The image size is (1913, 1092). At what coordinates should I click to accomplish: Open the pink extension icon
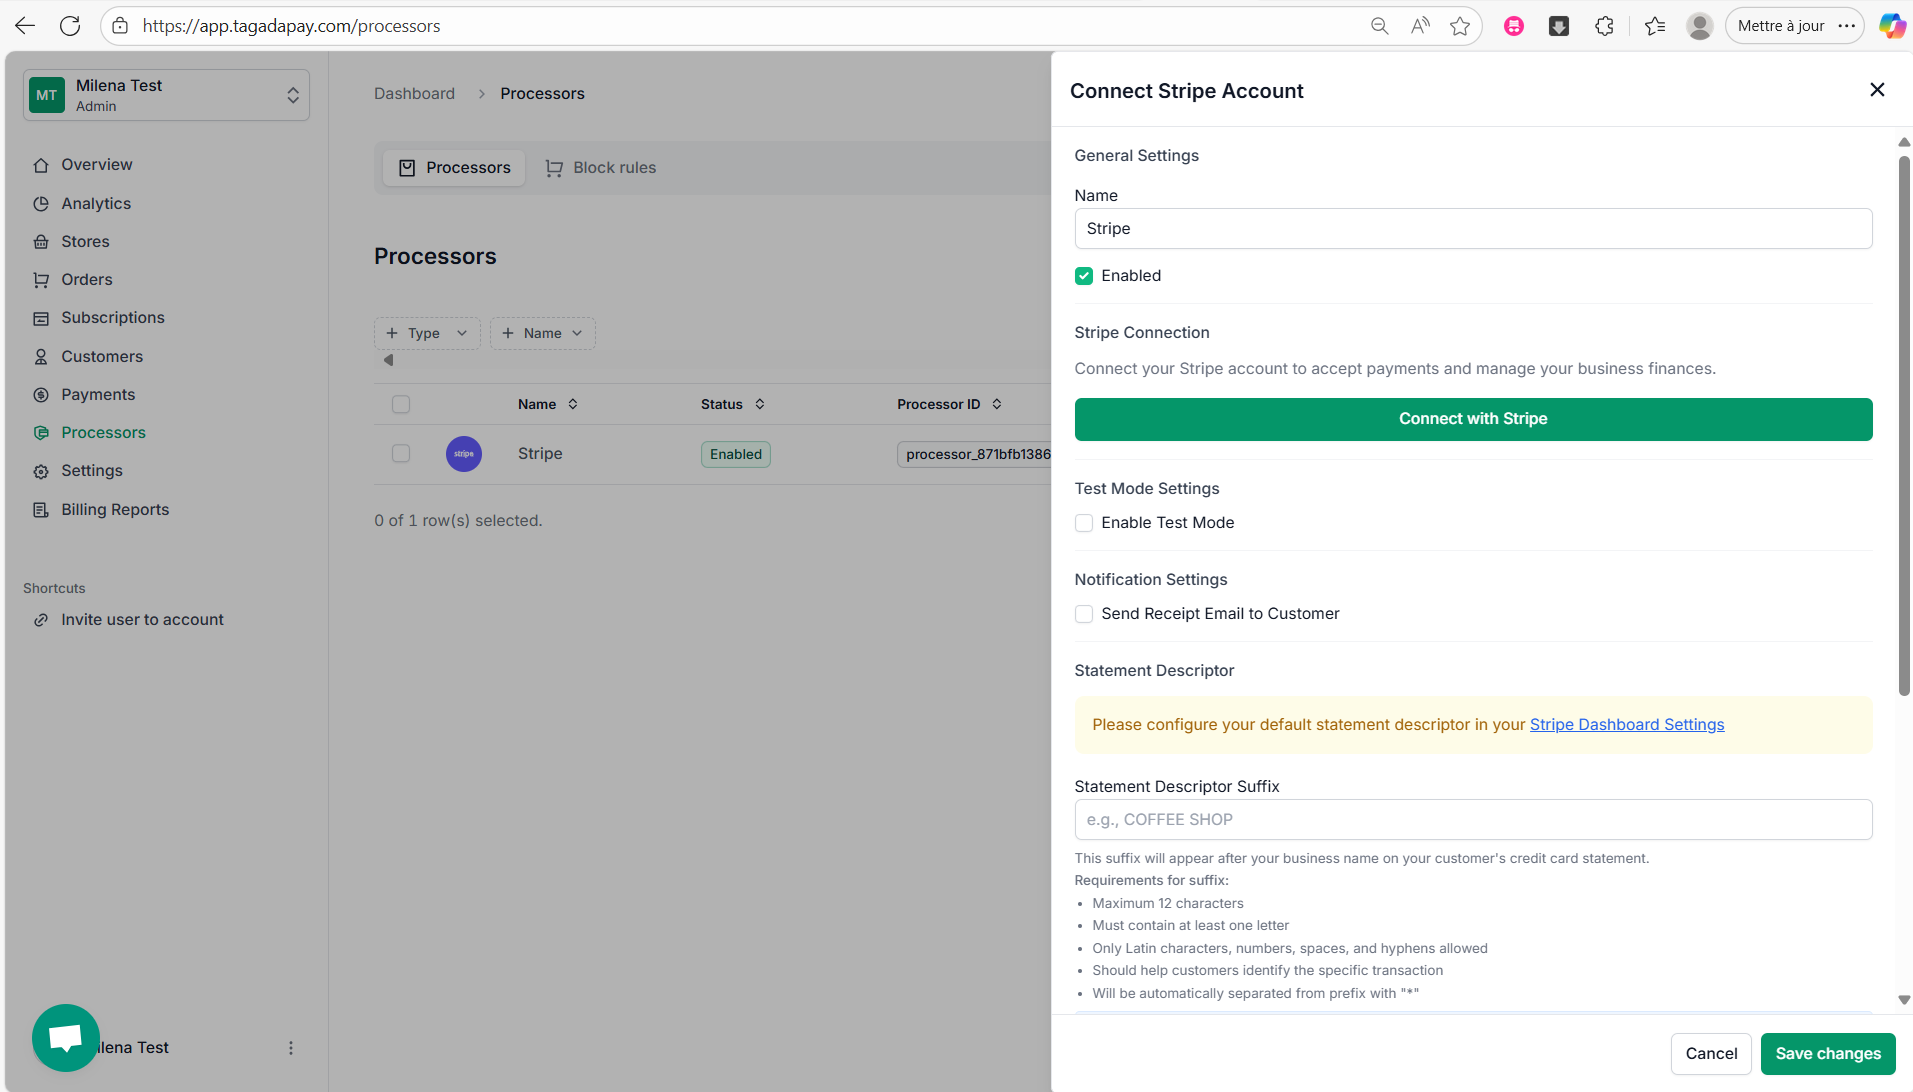click(1514, 26)
